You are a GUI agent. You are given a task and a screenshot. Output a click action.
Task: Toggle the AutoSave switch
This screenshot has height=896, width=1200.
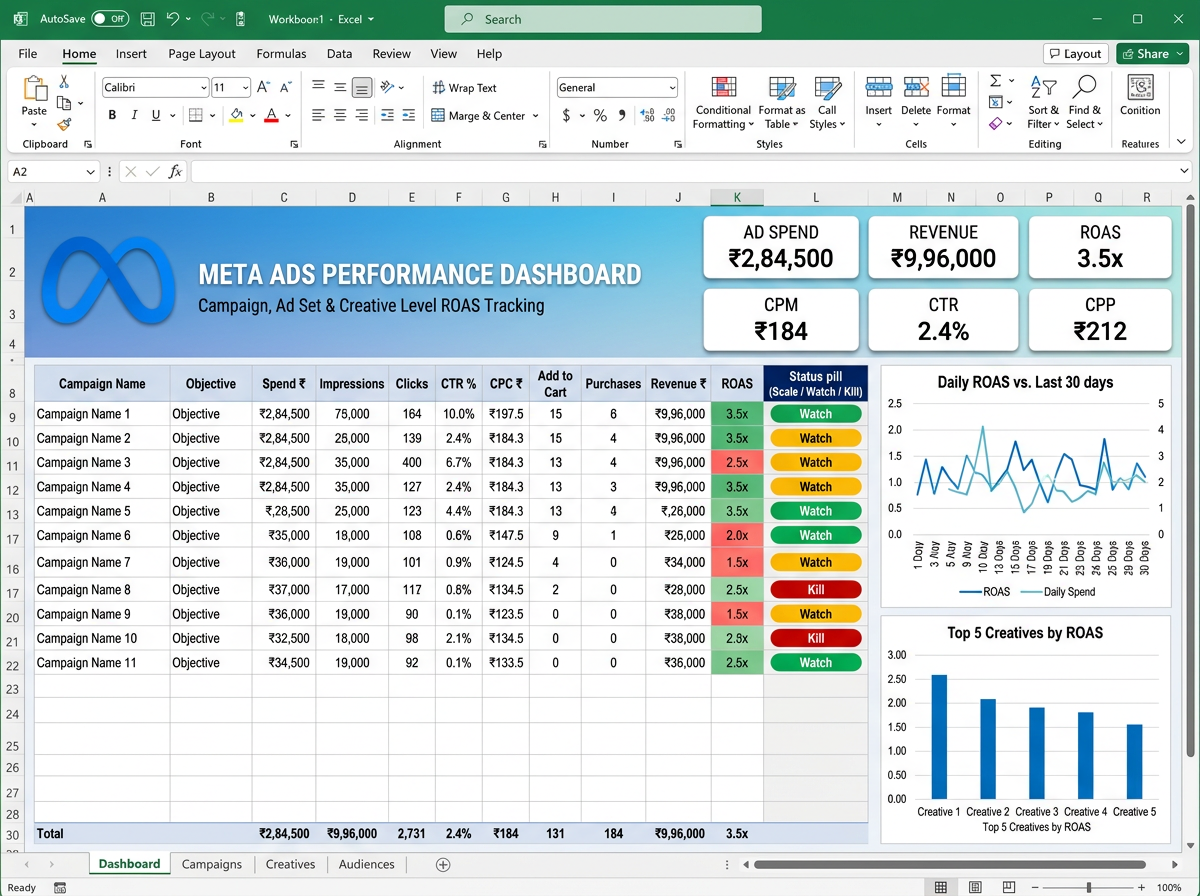(x=109, y=19)
